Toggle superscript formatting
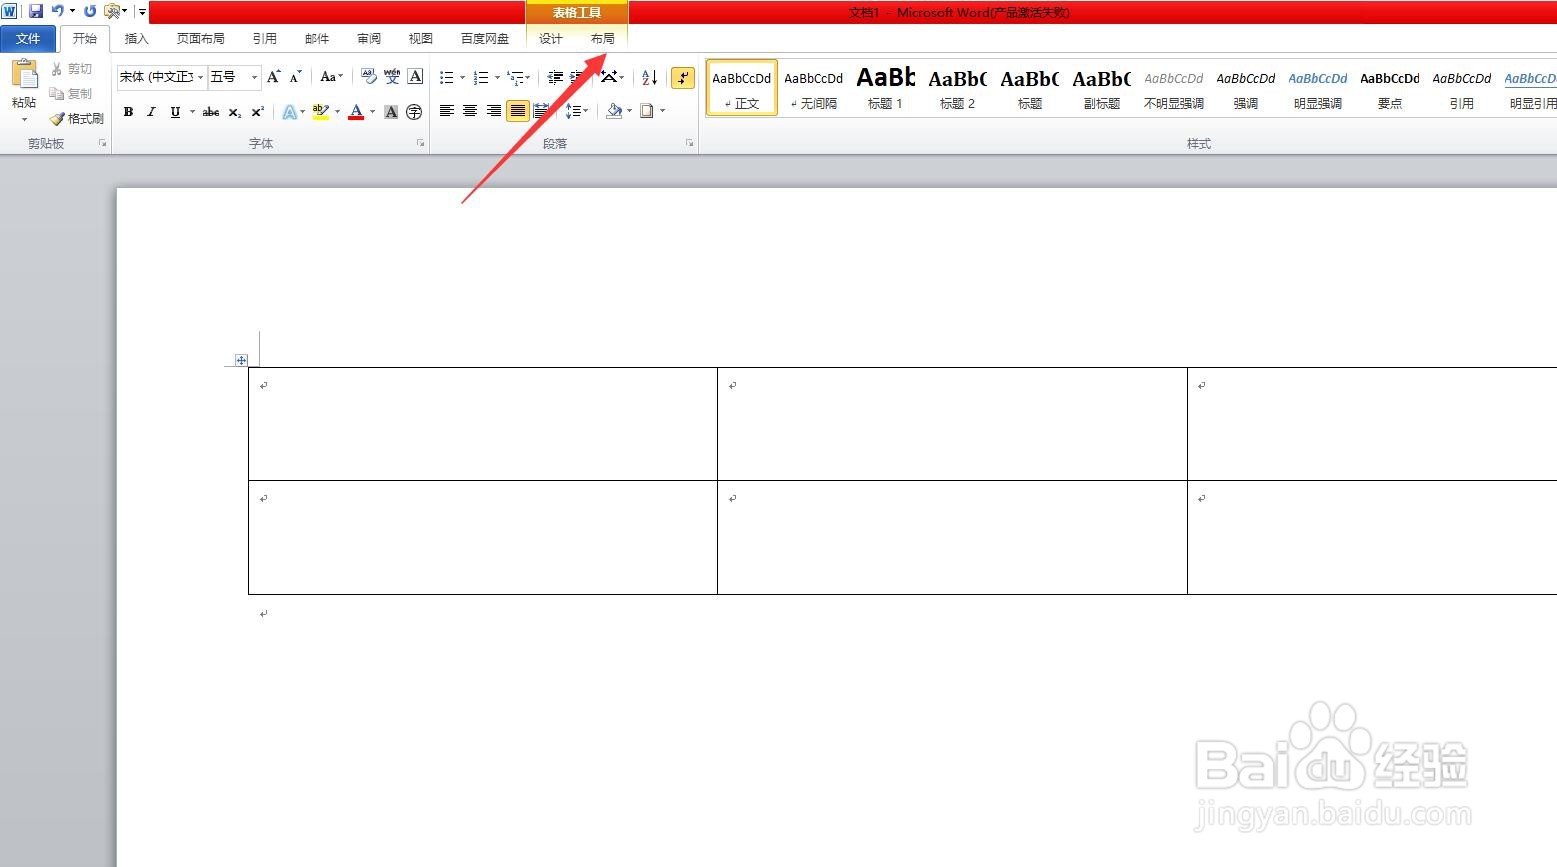Image resolution: width=1557 pixels, height=867 pixels. 257,112
